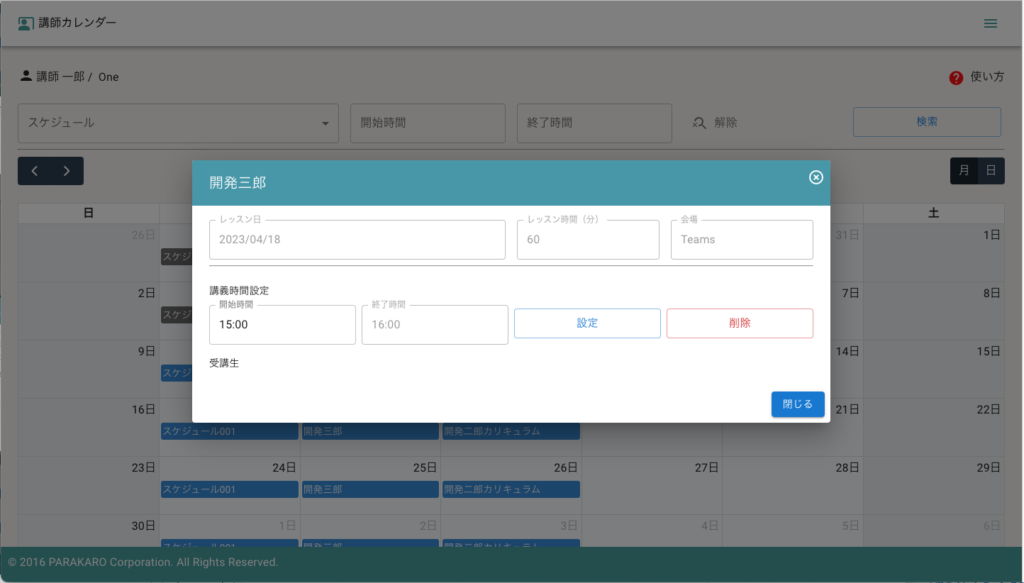Viewport: 1024px width, 583px height.
Task: Click the 閉じる button
Action: [797, 404]
